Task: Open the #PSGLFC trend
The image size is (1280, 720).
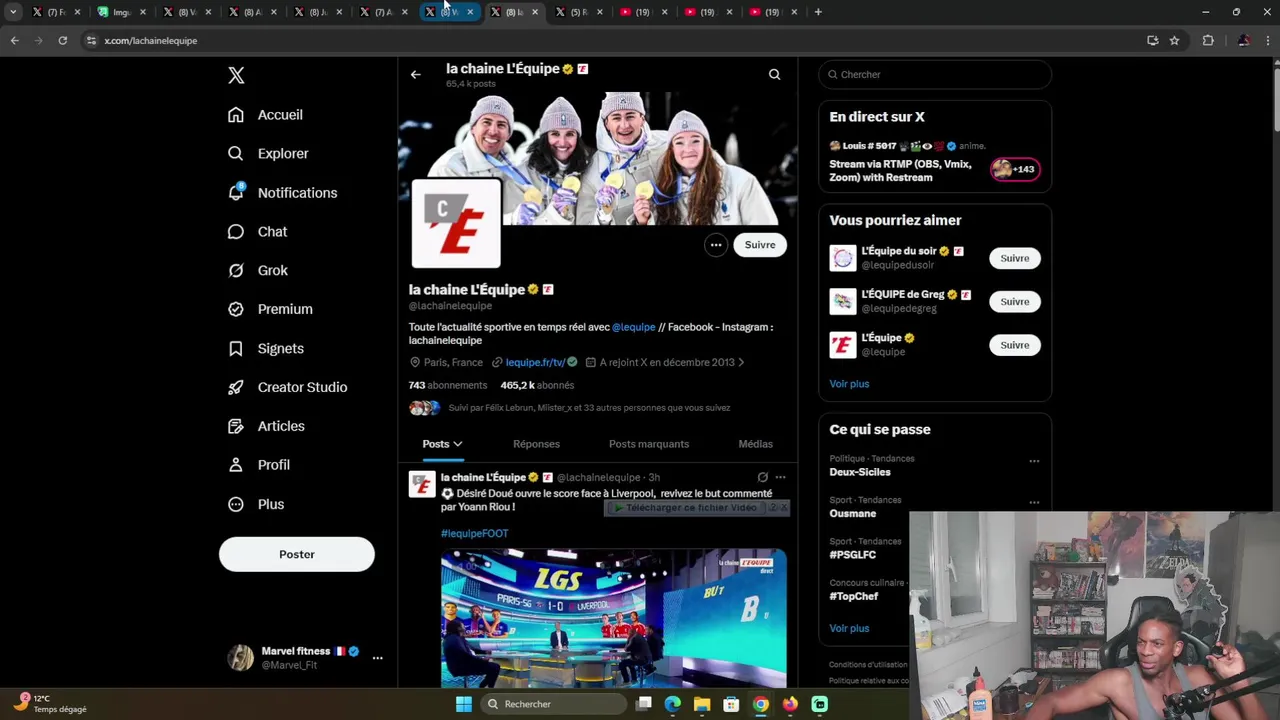Action: tap(853, 555)
